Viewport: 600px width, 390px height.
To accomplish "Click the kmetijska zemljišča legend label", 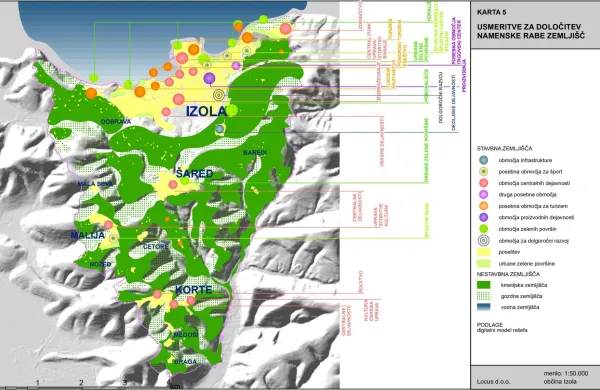I will 524,285.
